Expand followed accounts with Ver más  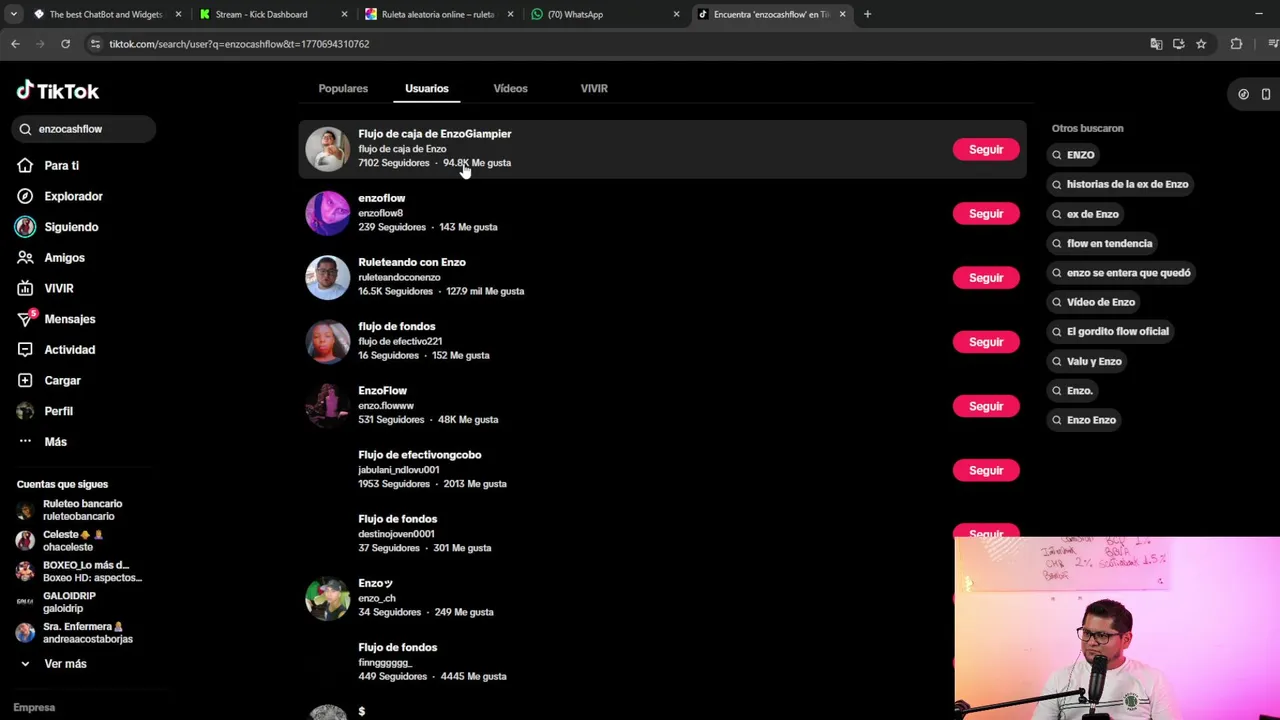[x=55, y=664]
